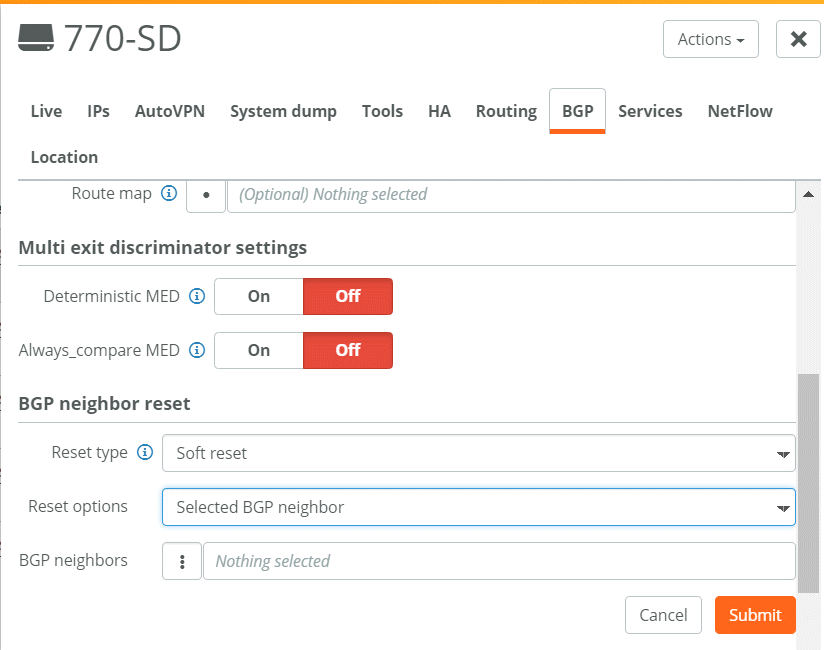Expand the Reset options dropdown
This screenshot has height=650, width=824.
tap(479, 507)
